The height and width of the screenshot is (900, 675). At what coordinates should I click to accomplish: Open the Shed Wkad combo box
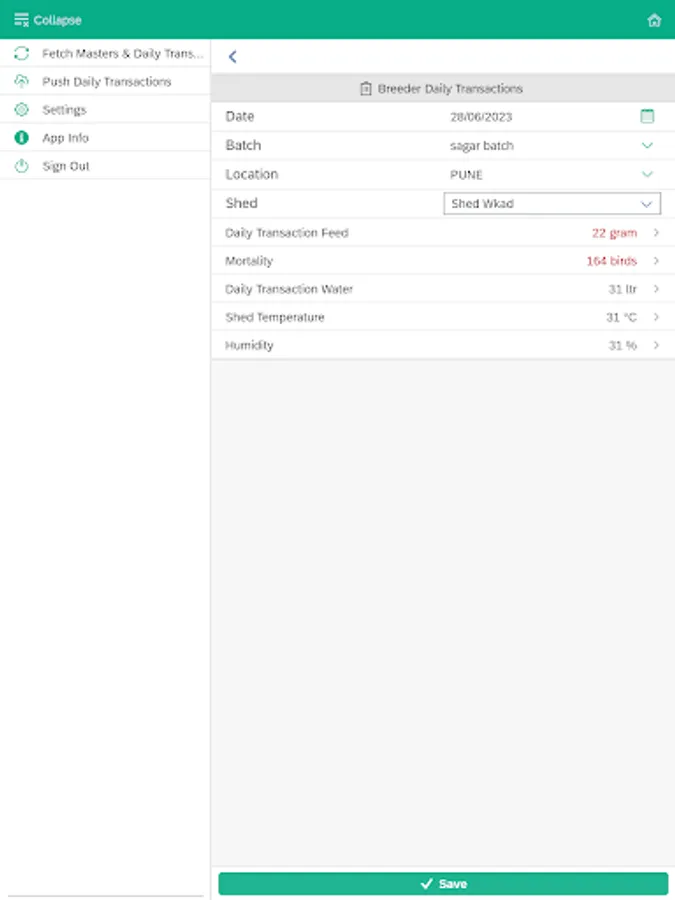click(x=552, y=204)
